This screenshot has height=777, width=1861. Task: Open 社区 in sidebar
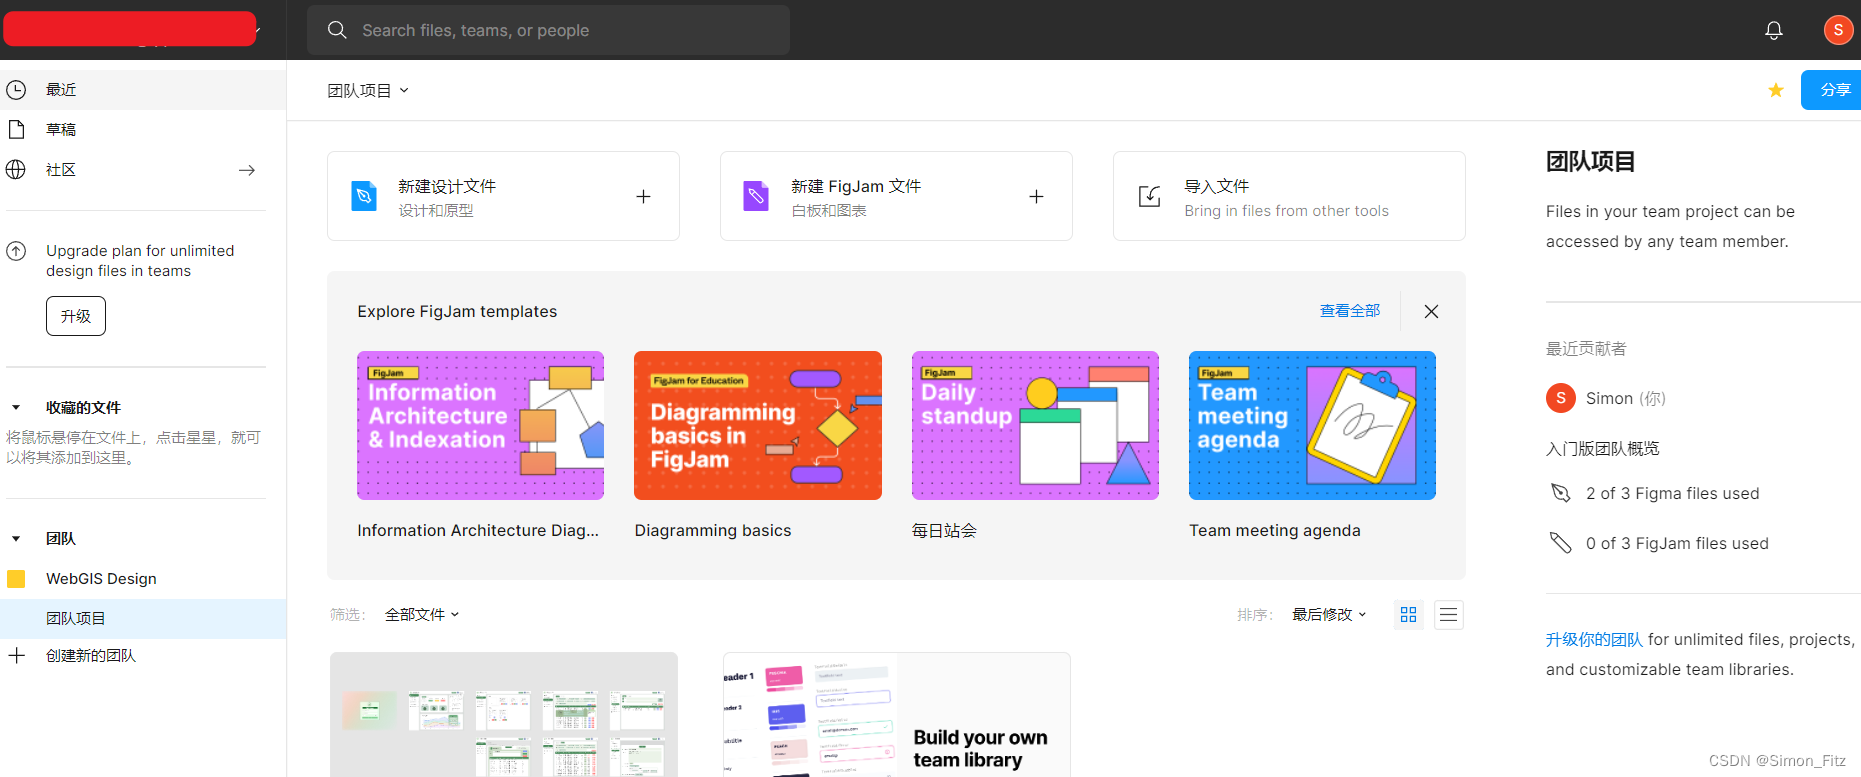click(143, 170)
